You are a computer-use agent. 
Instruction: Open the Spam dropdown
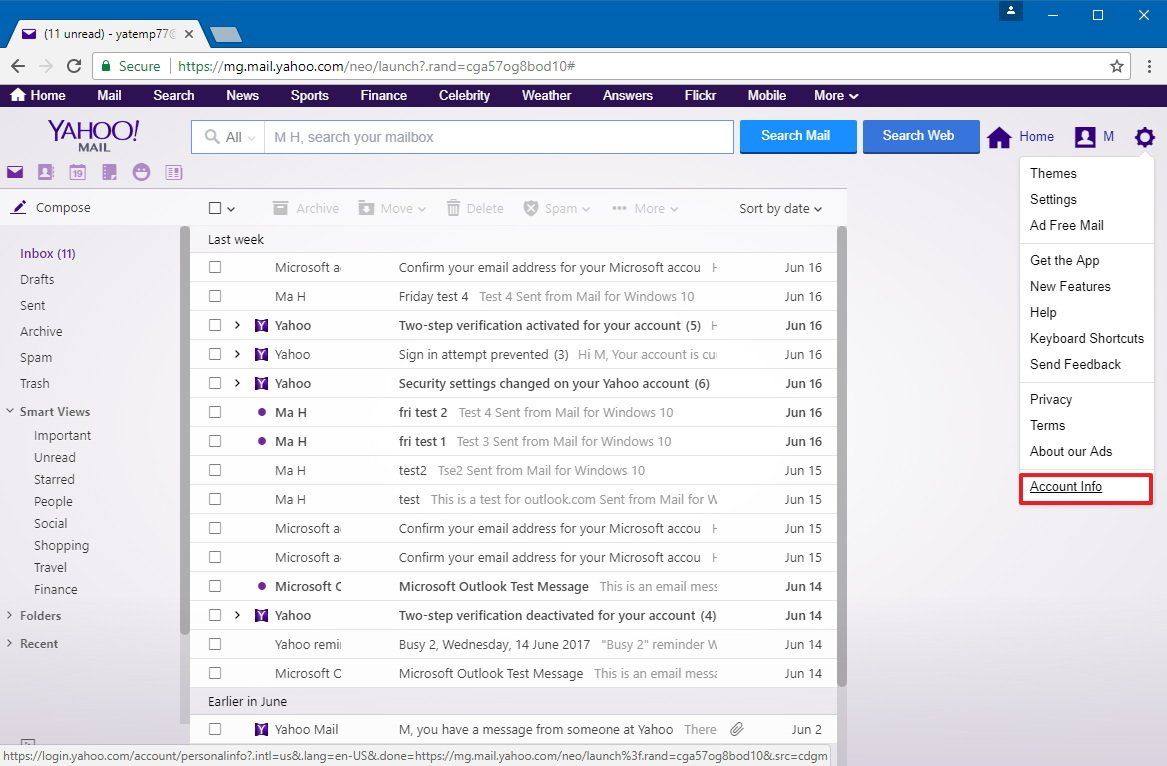point(557,208)
